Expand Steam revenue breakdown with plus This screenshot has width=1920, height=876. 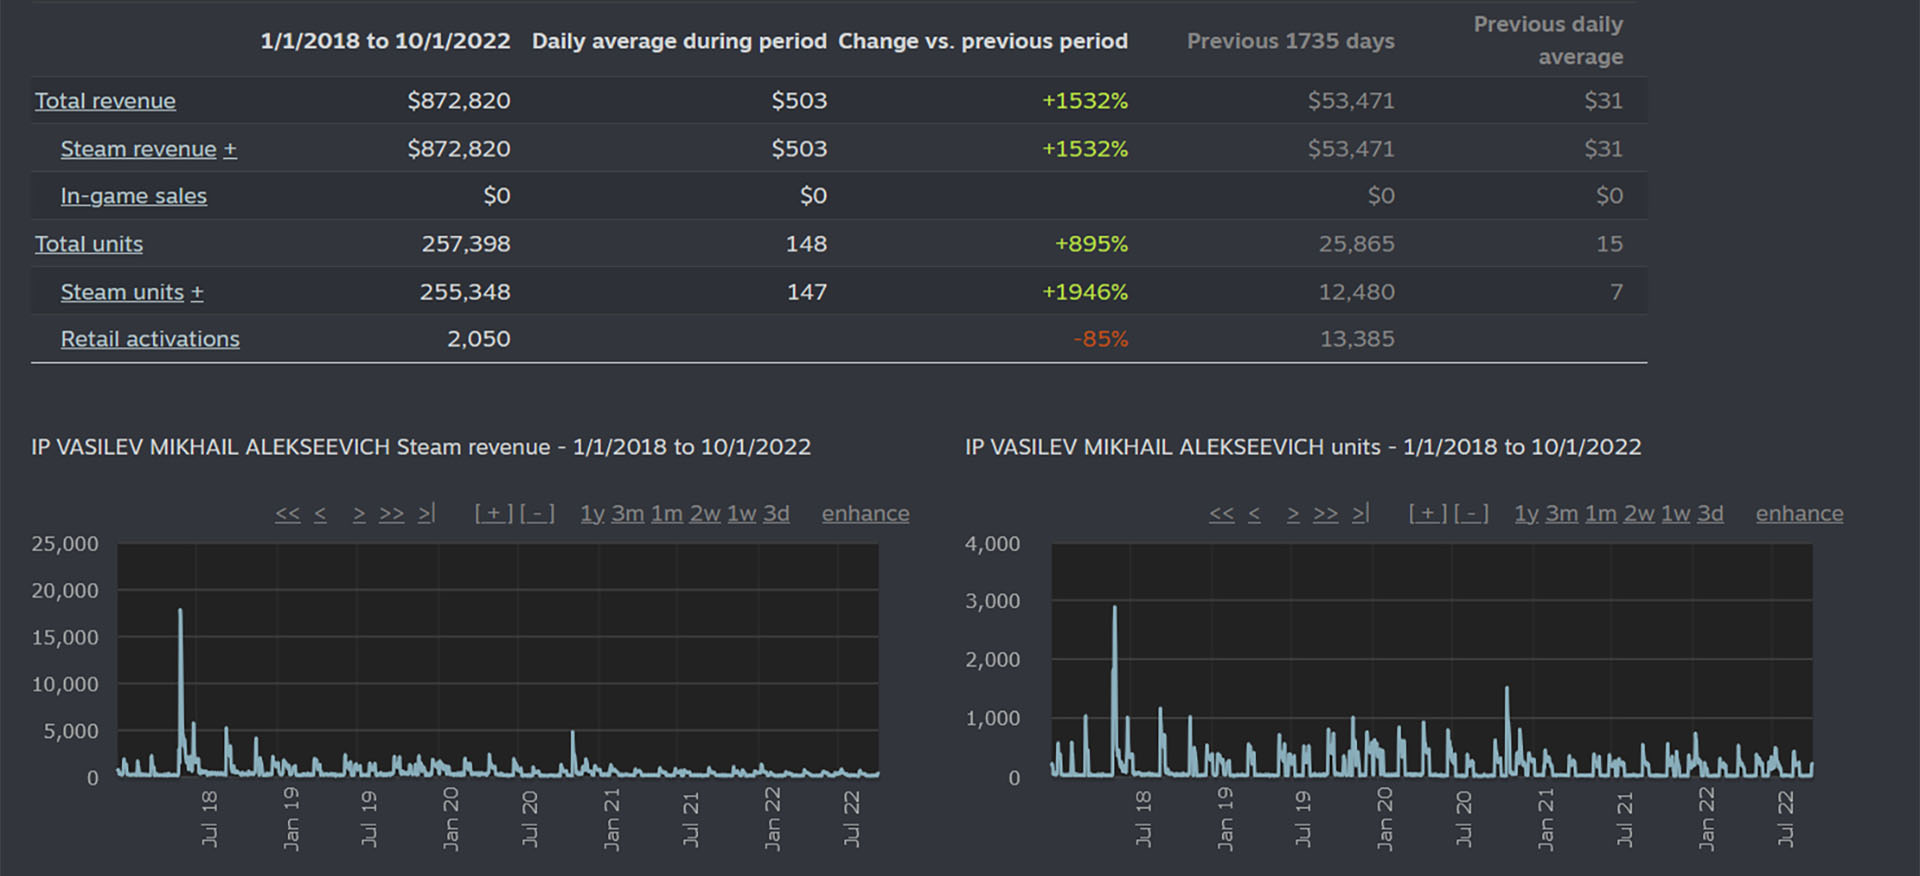click(230, 149)
